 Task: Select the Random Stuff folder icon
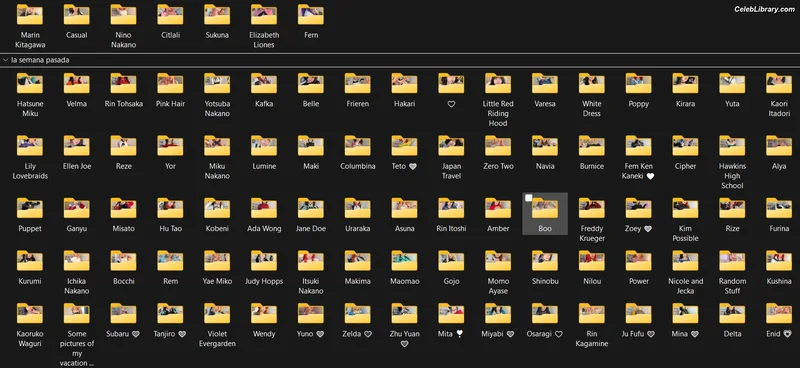click(732, 261)
